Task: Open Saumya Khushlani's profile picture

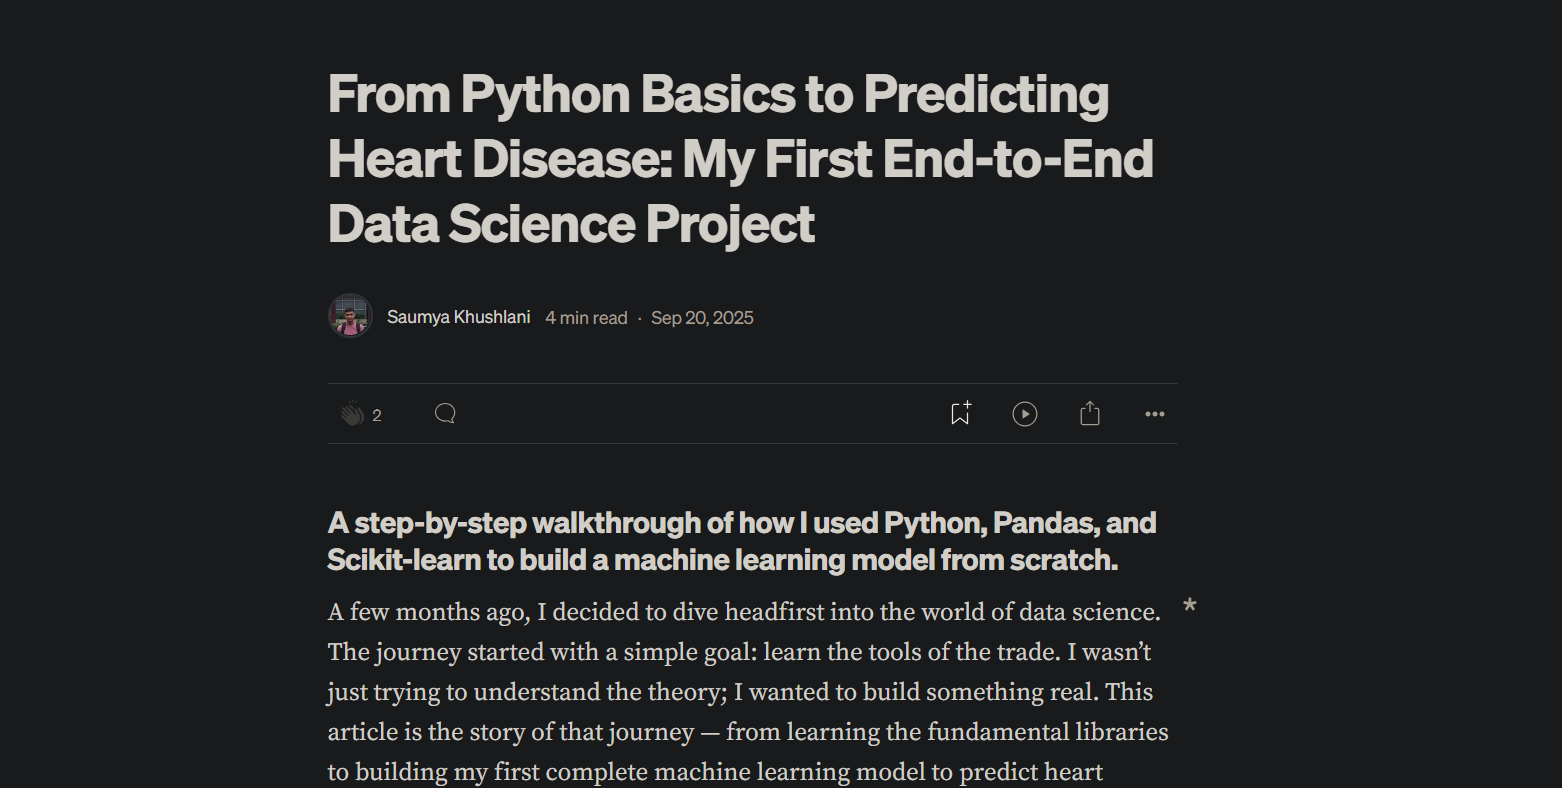Action: [350, 316]
